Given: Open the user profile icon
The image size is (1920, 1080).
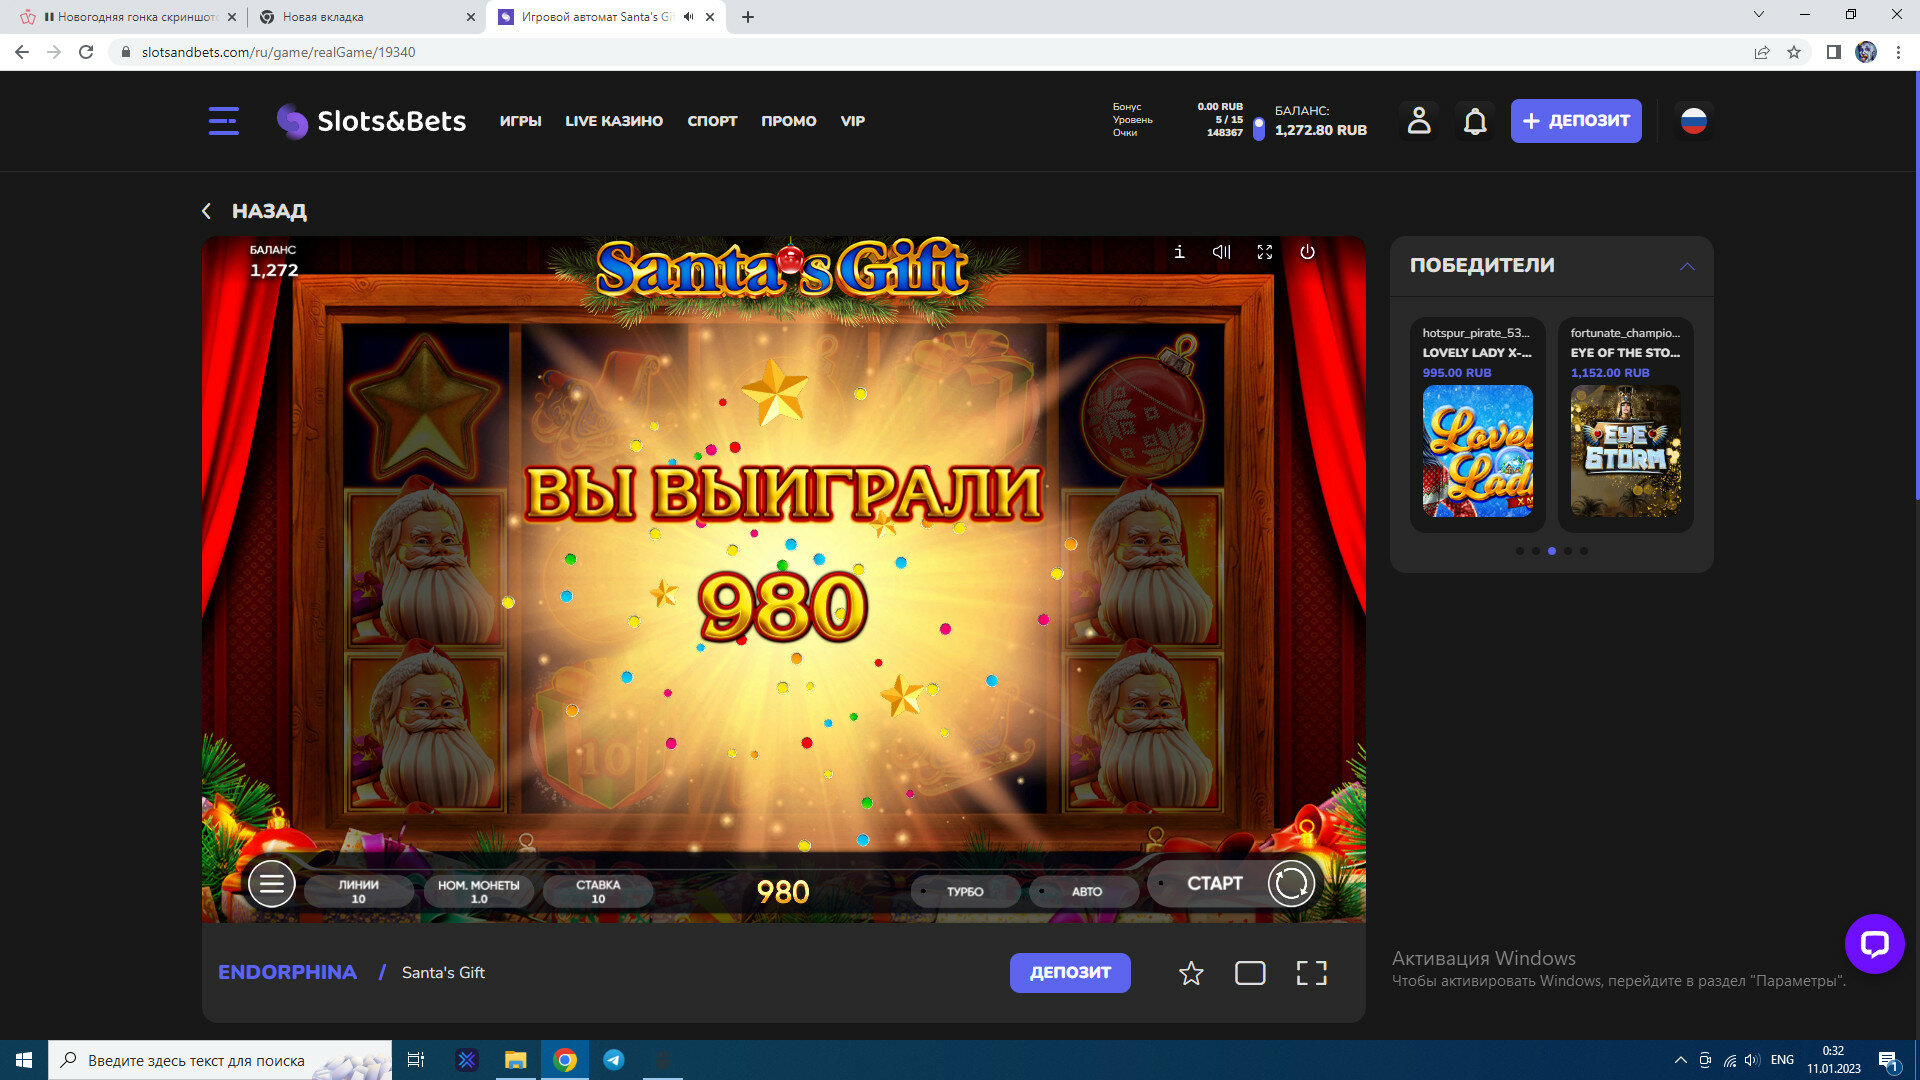Looking at the screenshot, I should tap(1418, 121).
